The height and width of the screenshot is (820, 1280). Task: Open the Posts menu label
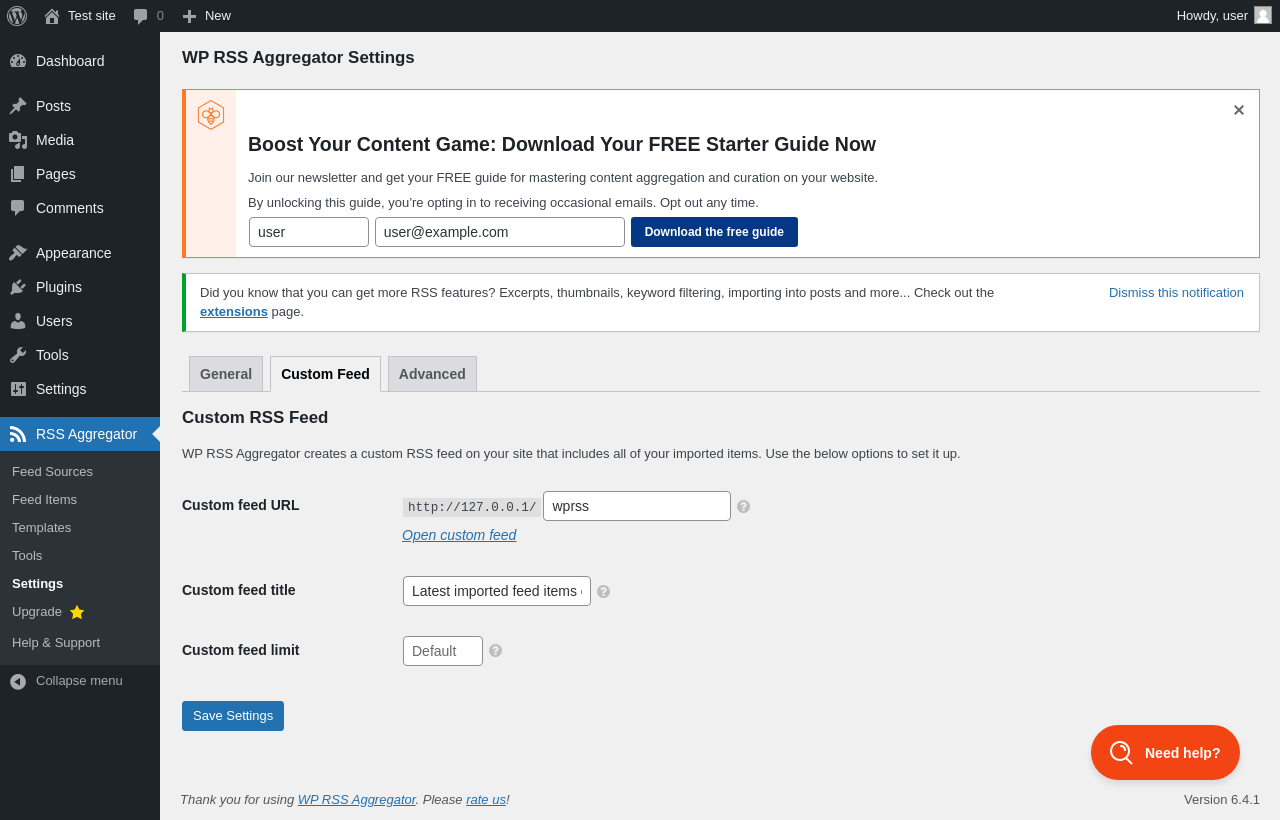[x=53, y=106]
